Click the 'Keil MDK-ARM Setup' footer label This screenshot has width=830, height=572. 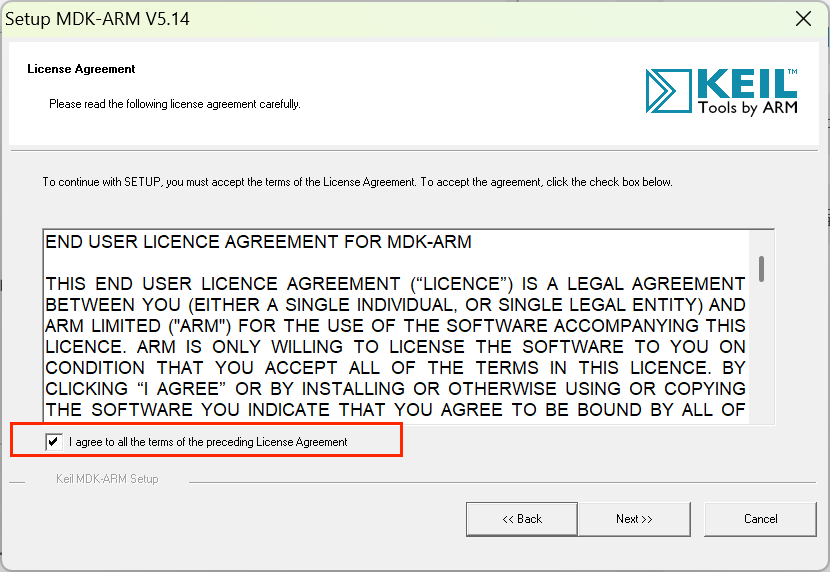[x=107, y=479]
